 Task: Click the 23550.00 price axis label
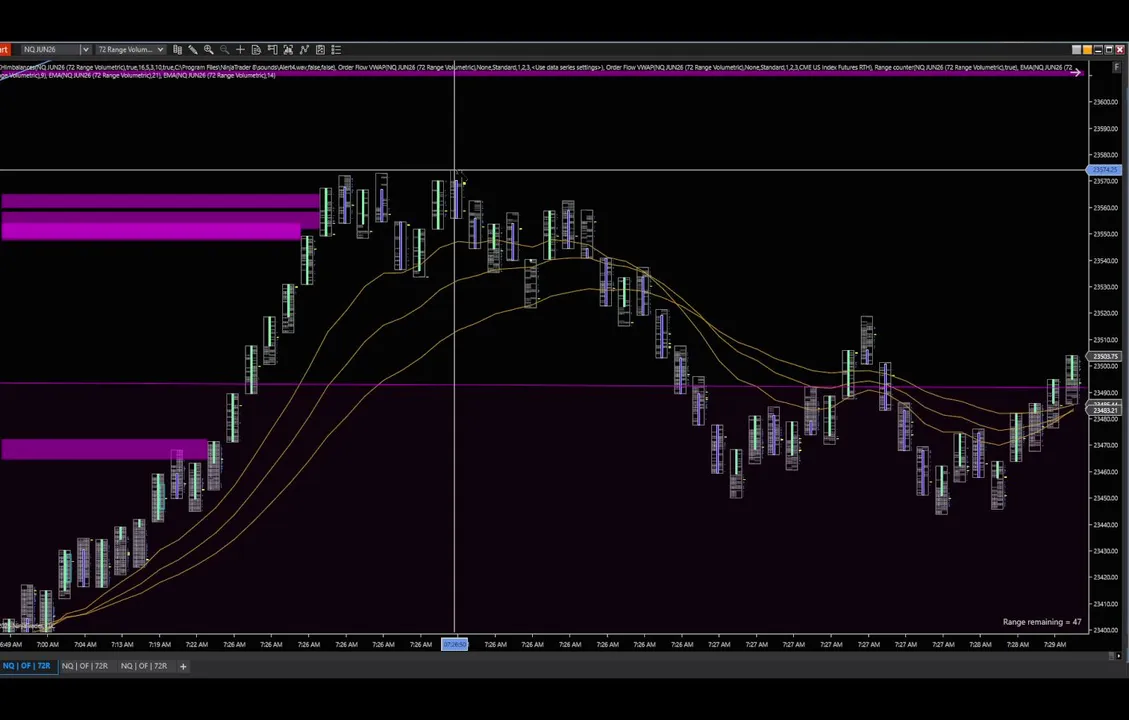(x=1105, y=234)
